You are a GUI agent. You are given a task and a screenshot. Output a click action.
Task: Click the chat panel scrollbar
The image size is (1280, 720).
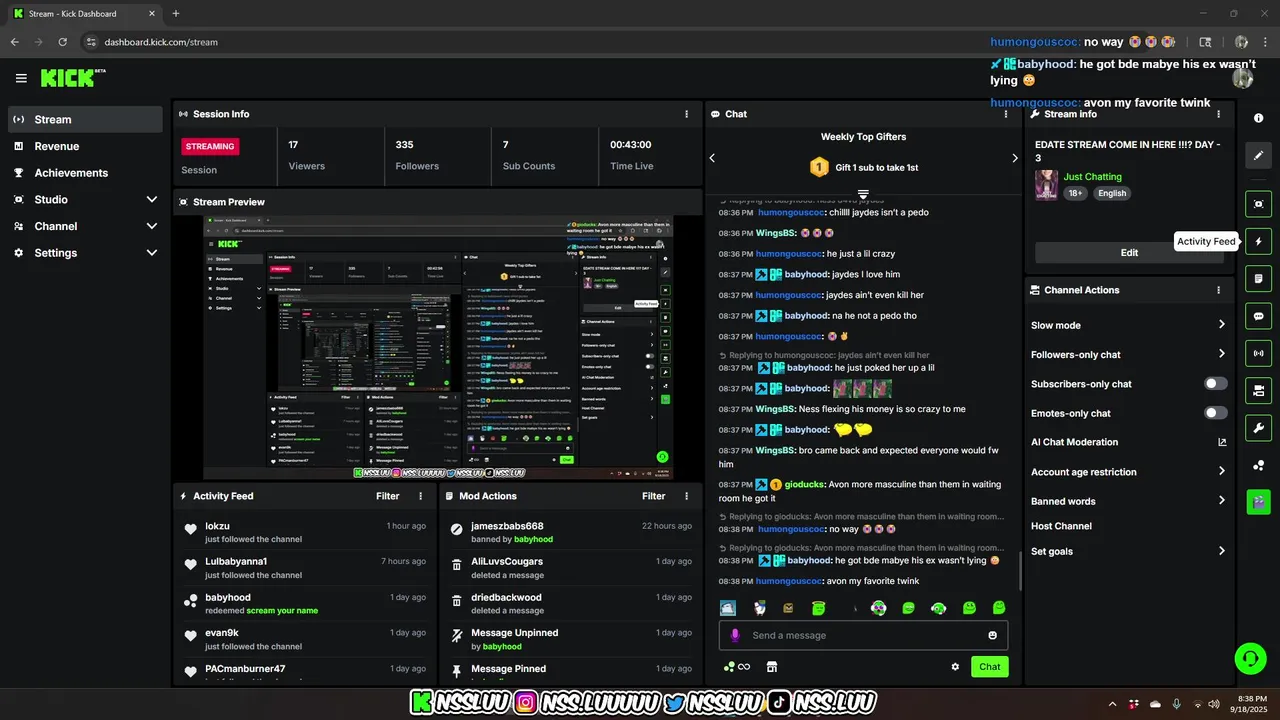[x=1019, y=570]
